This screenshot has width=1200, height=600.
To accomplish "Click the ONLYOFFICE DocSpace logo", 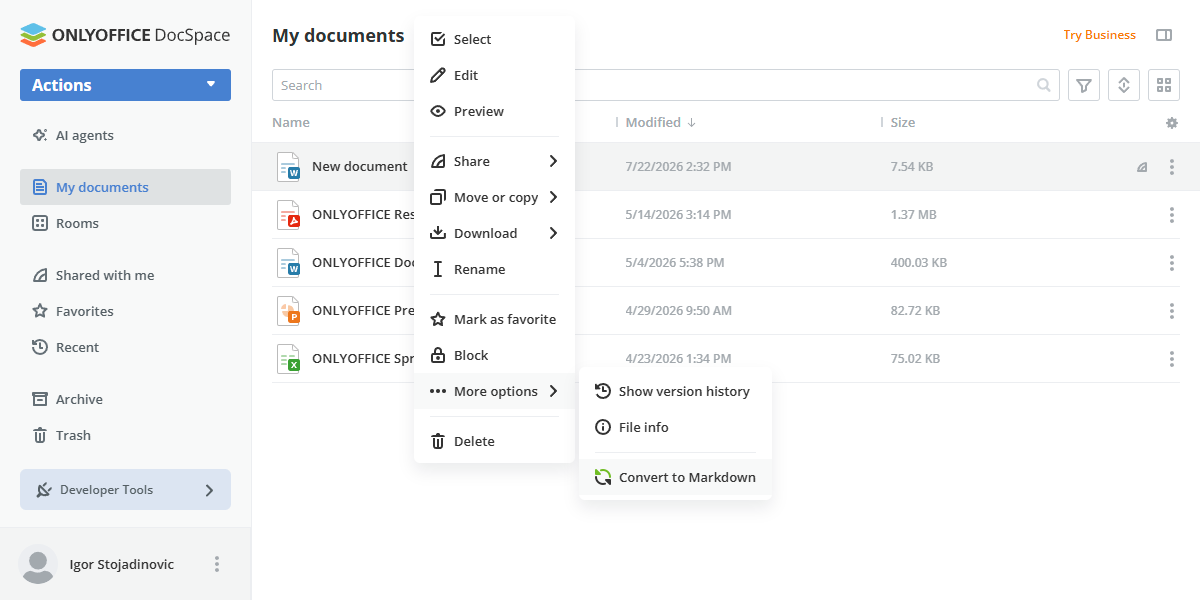I will click(x=125, y=35).
